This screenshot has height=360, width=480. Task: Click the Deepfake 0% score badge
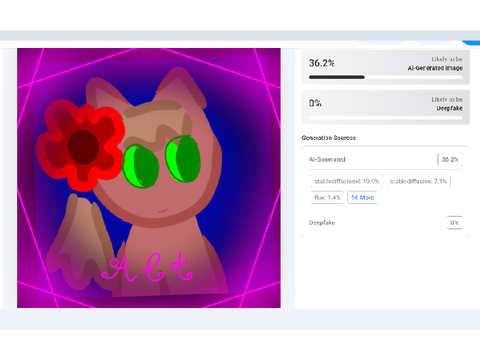click(x=454, y=222)
